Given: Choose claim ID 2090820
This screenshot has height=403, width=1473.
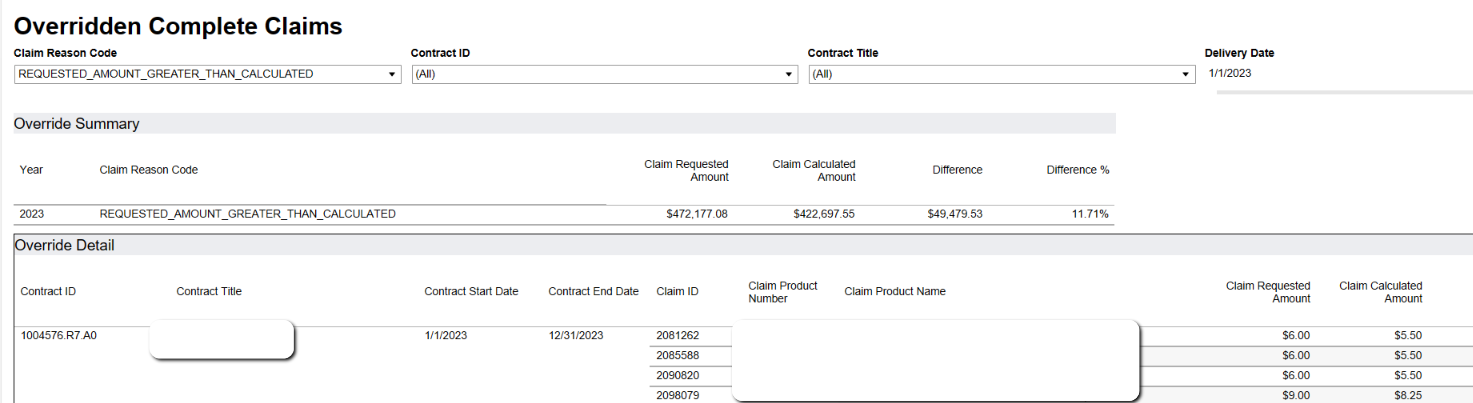Looking at the screenshot, I should (677, 376).
